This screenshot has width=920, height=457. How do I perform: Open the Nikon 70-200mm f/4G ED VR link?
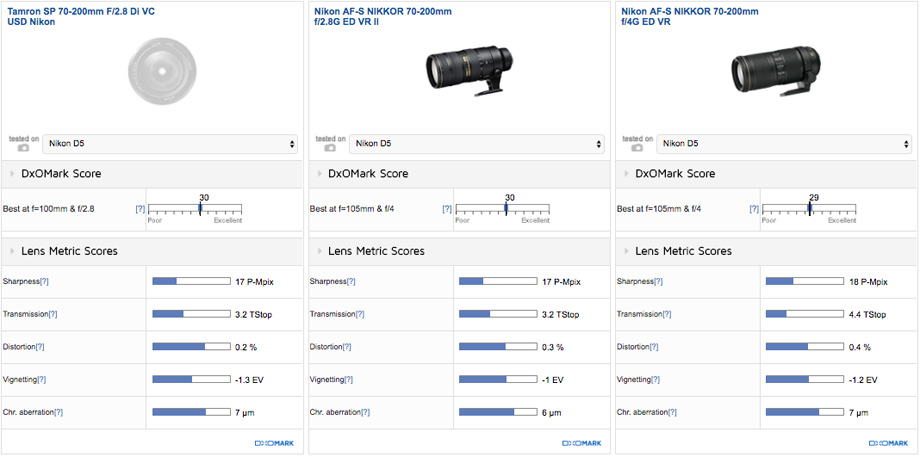[x=690, y=17]
